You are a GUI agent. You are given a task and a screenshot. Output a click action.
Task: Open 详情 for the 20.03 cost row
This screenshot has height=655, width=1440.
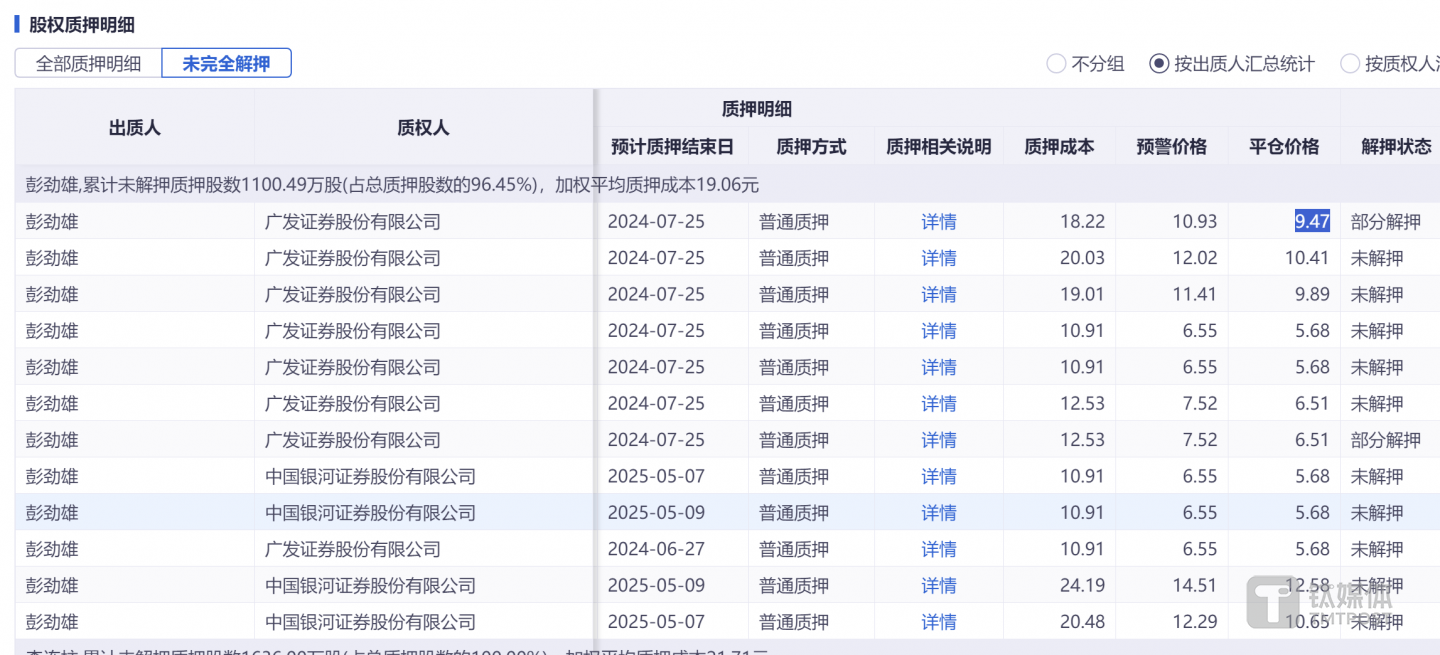click(x=938, y=258)
